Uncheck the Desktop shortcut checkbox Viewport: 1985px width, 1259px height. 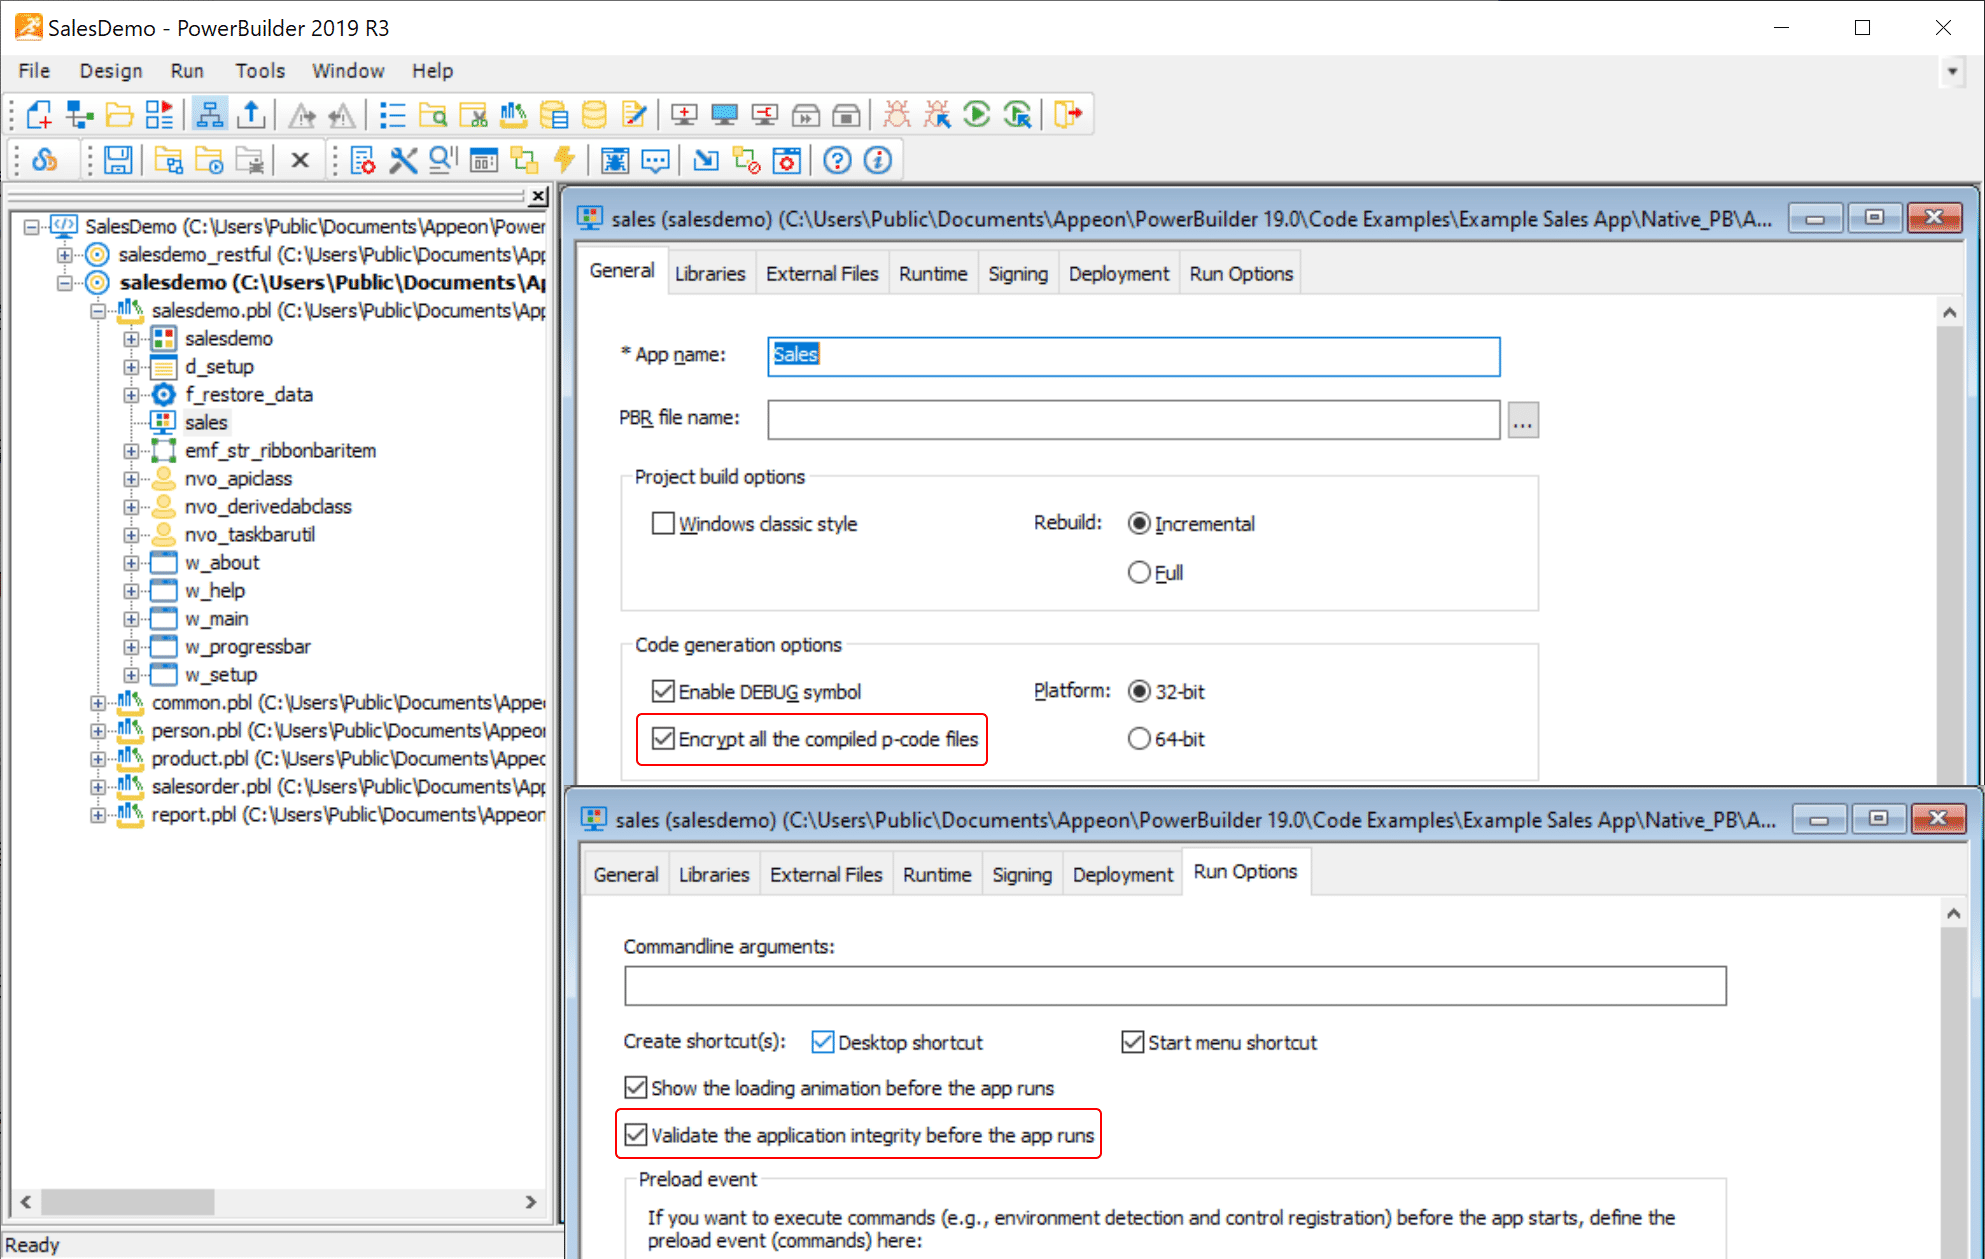pos(823,1042)
